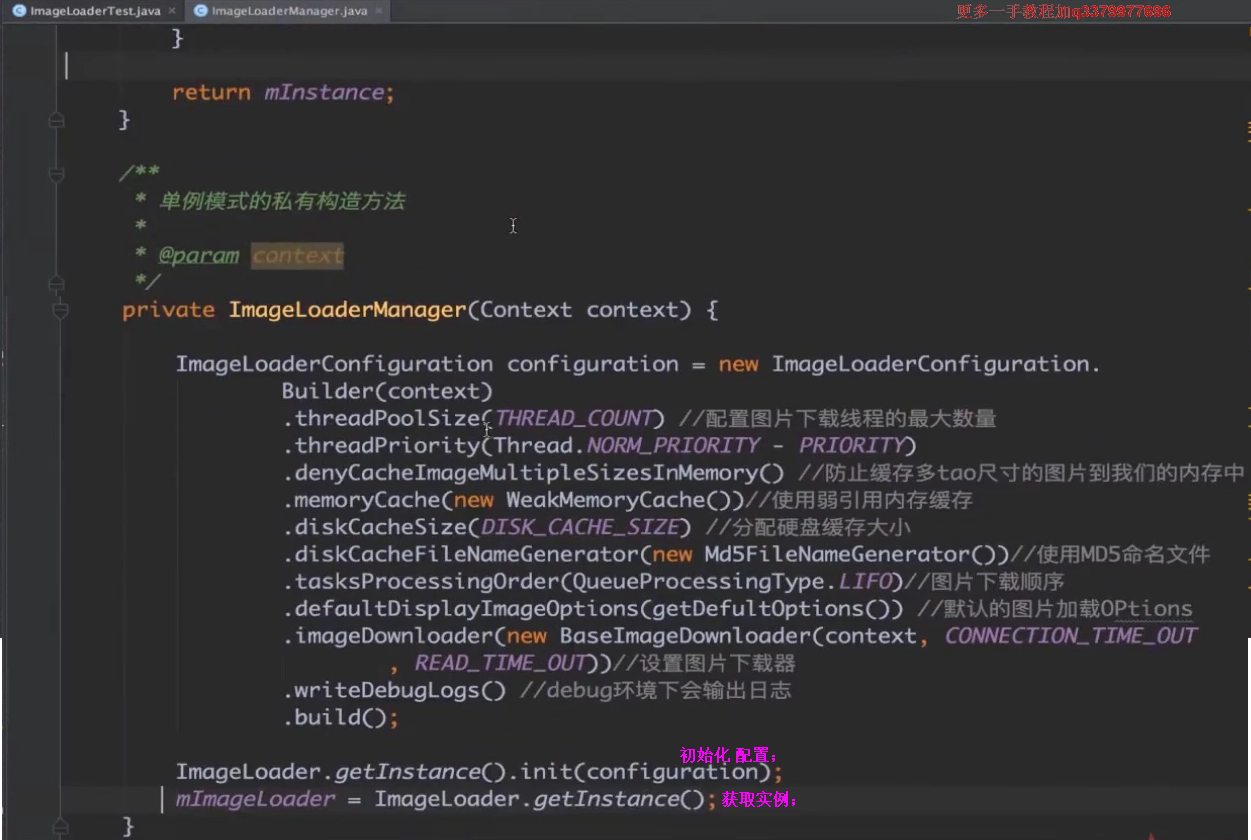1251x840 pixels.
Task: Click the CONNECTION_TIME_OUT constant
Action: click(x=1071, y=635)
